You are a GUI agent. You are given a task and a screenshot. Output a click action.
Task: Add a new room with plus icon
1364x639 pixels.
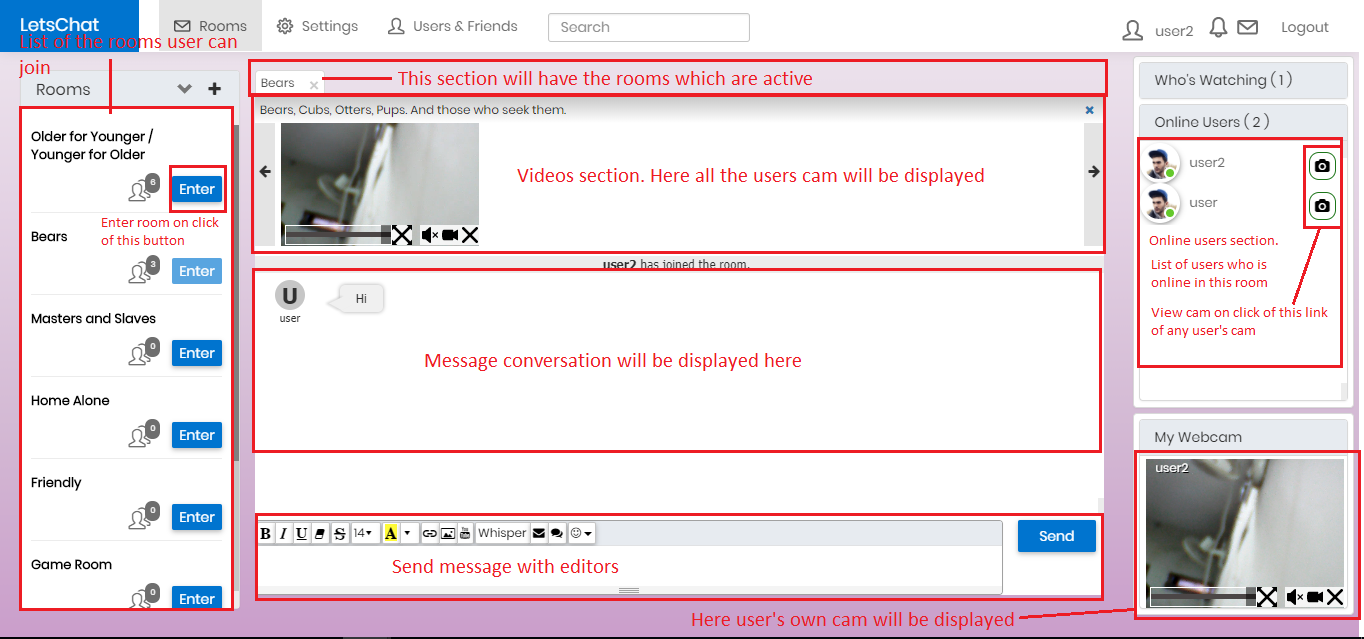click(x=214, y=89)
